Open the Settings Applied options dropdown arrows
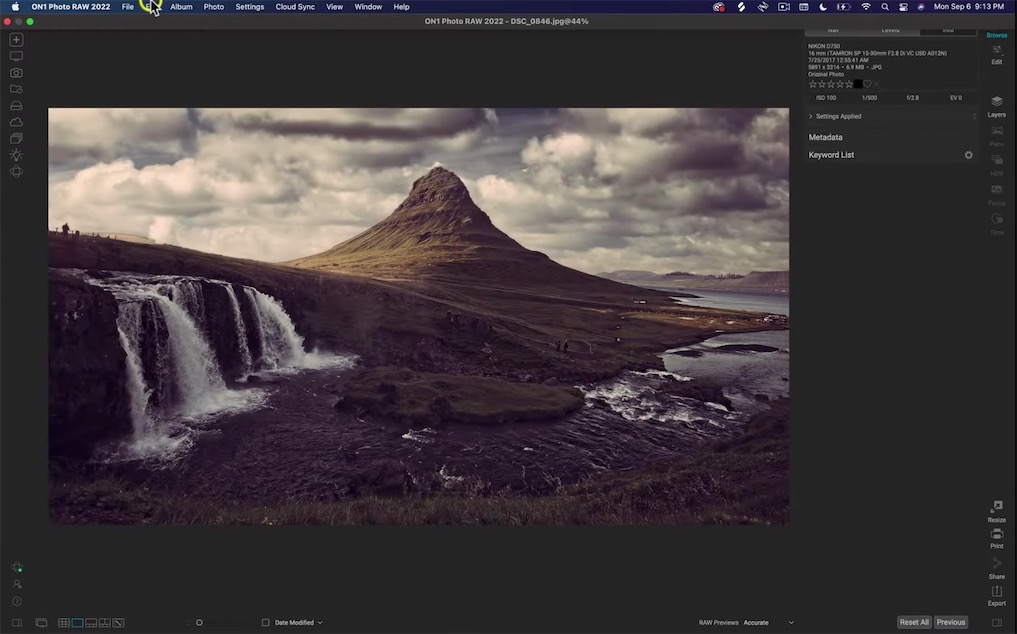The height and width of the screenshot is (634, 1017). tap(974, 116)
